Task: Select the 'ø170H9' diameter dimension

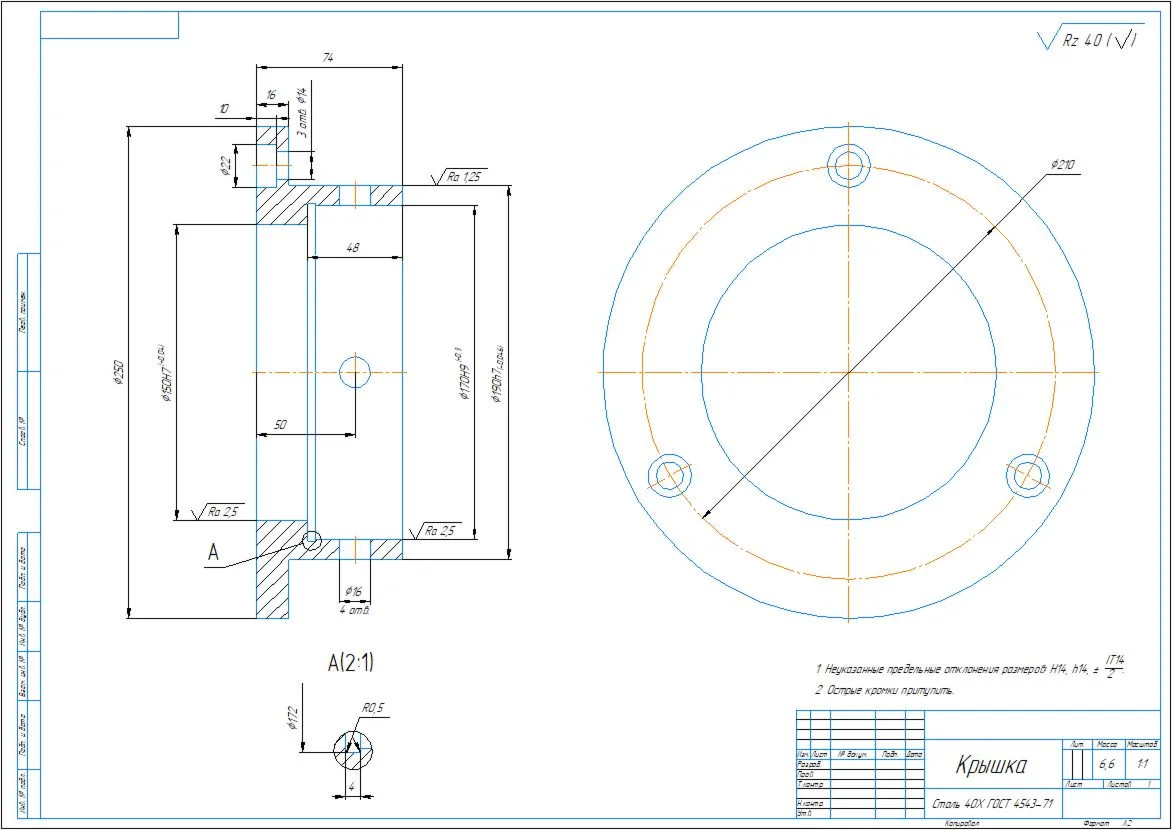Action: [x=461, y=374]
